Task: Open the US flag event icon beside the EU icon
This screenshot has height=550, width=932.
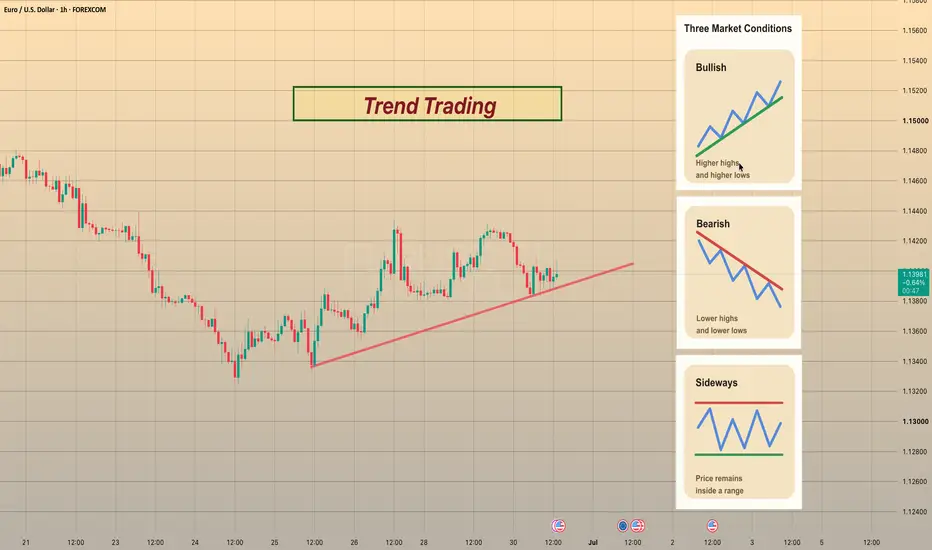Action: (637, 526)
